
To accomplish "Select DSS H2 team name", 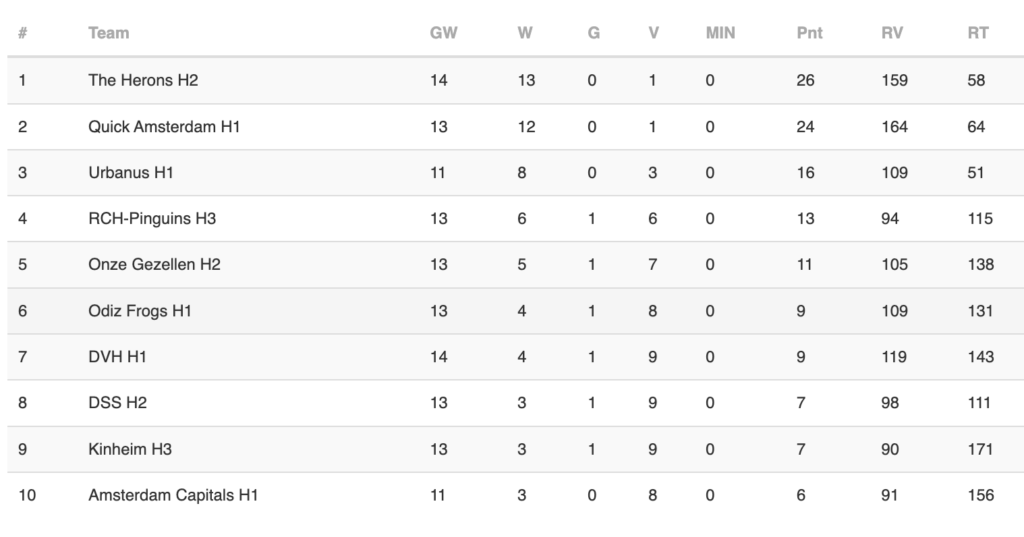I will click(x=118, y=402).
